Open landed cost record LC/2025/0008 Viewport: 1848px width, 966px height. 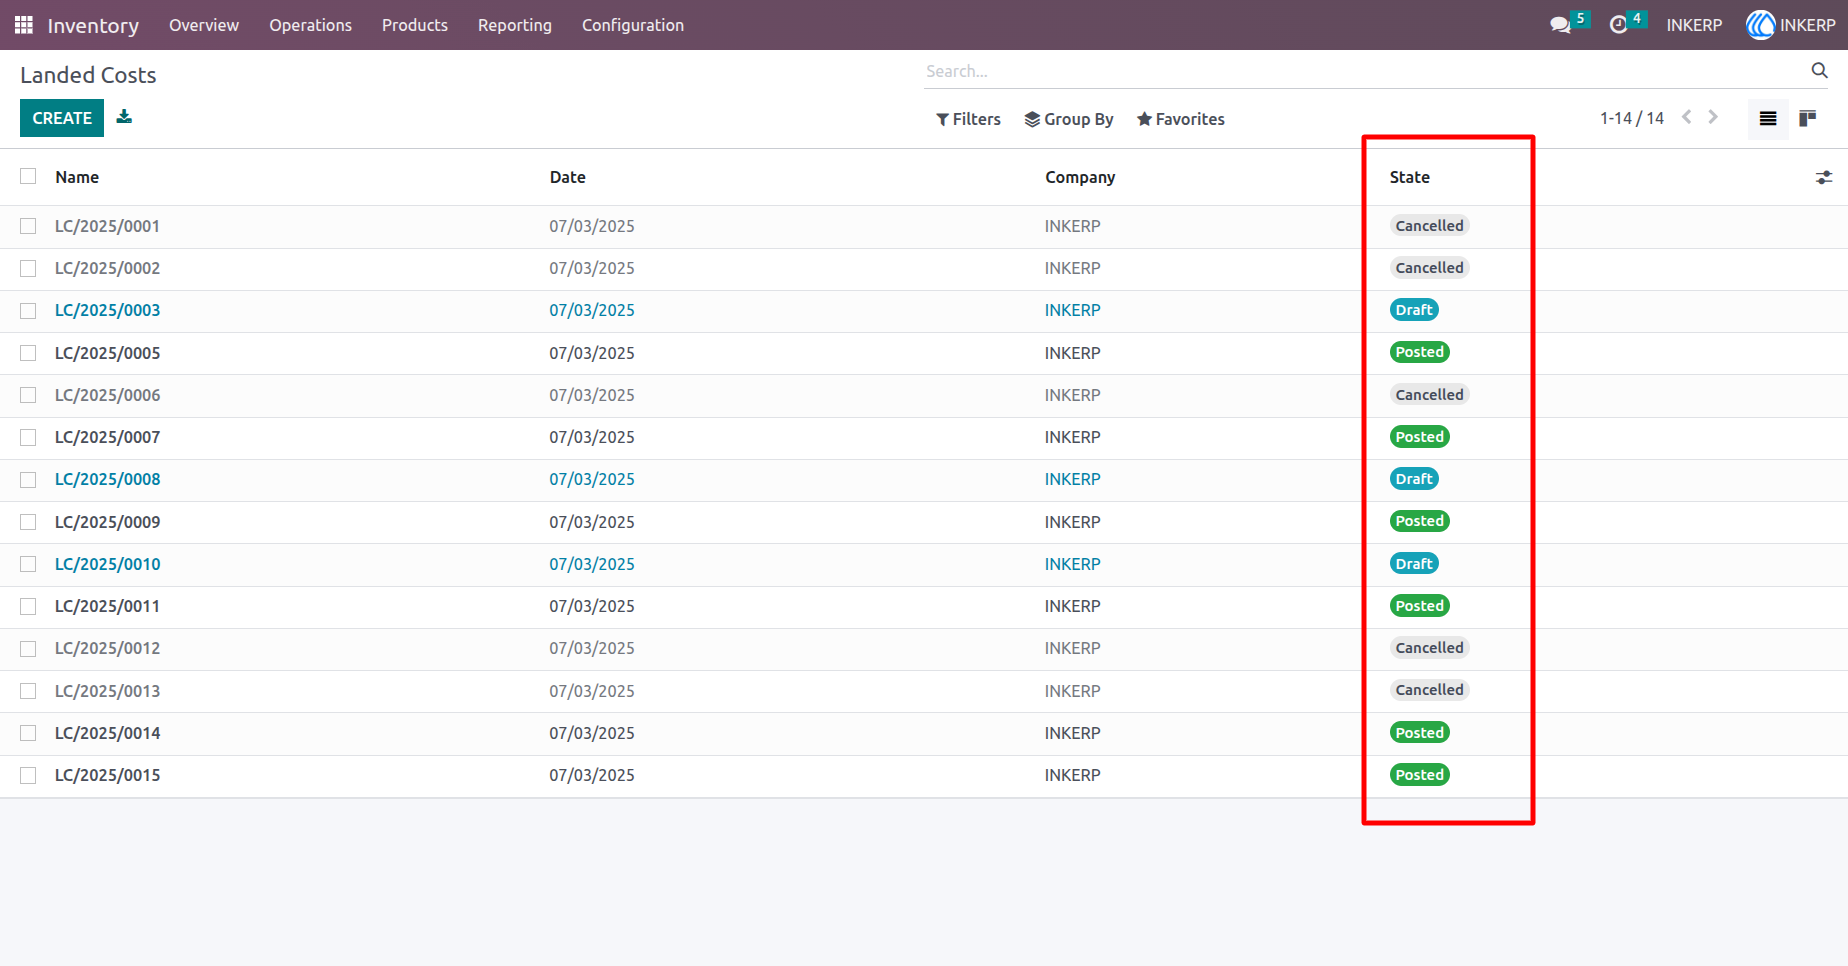[x=108, y=479]
